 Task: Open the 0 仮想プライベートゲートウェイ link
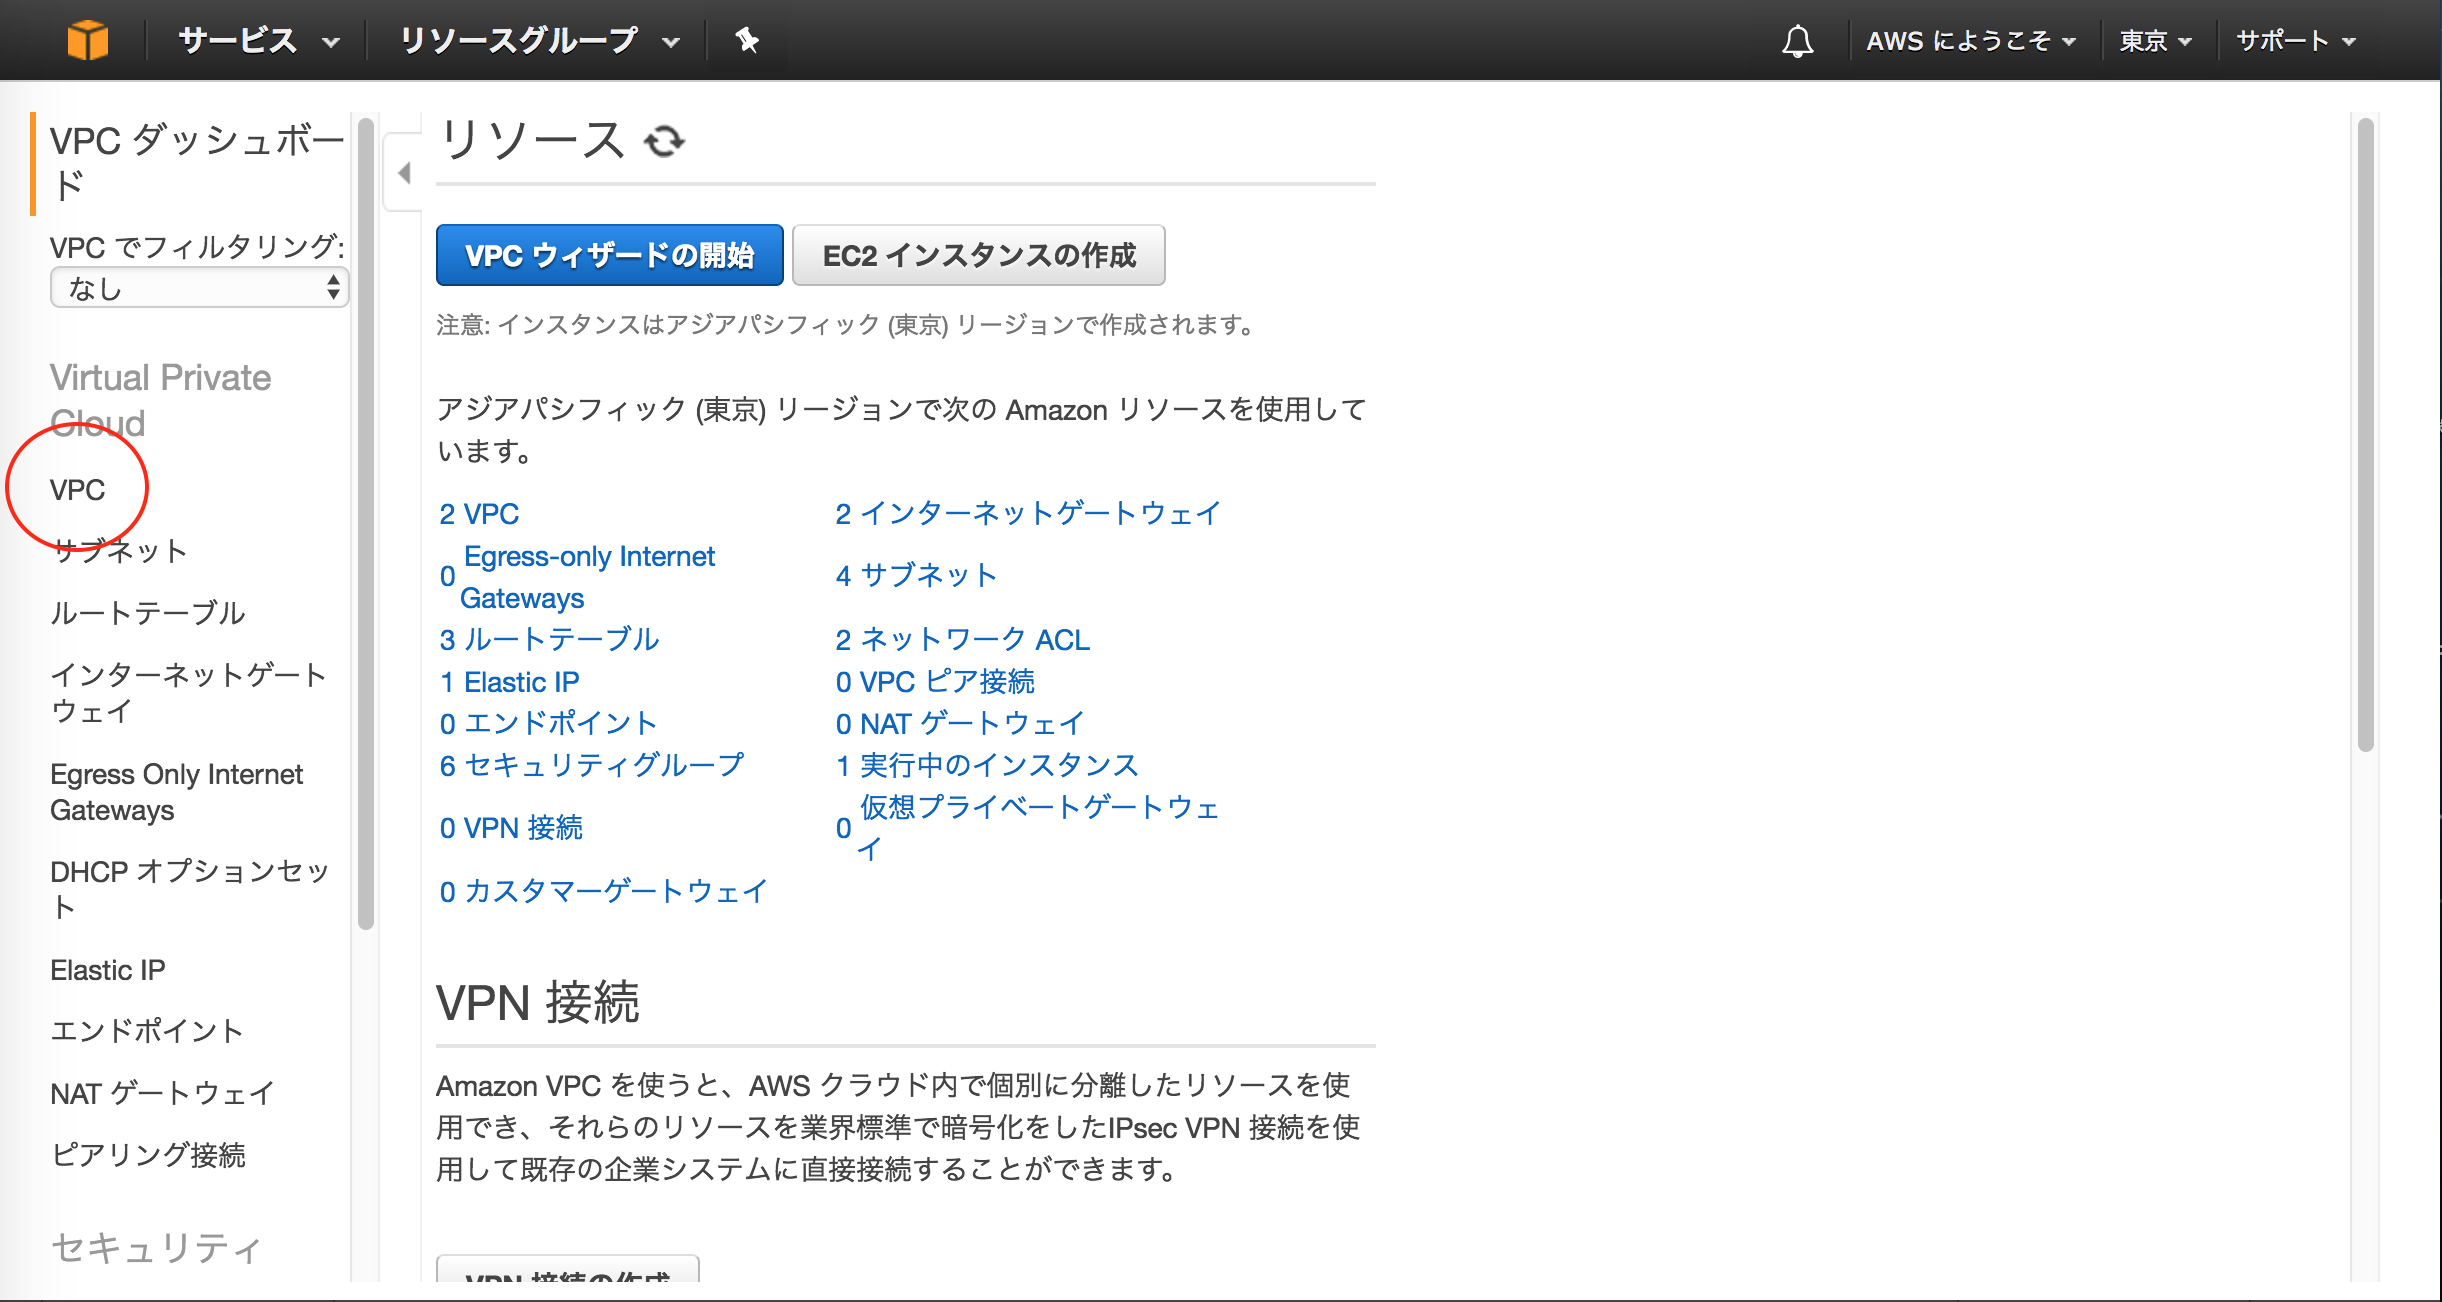1027,828
